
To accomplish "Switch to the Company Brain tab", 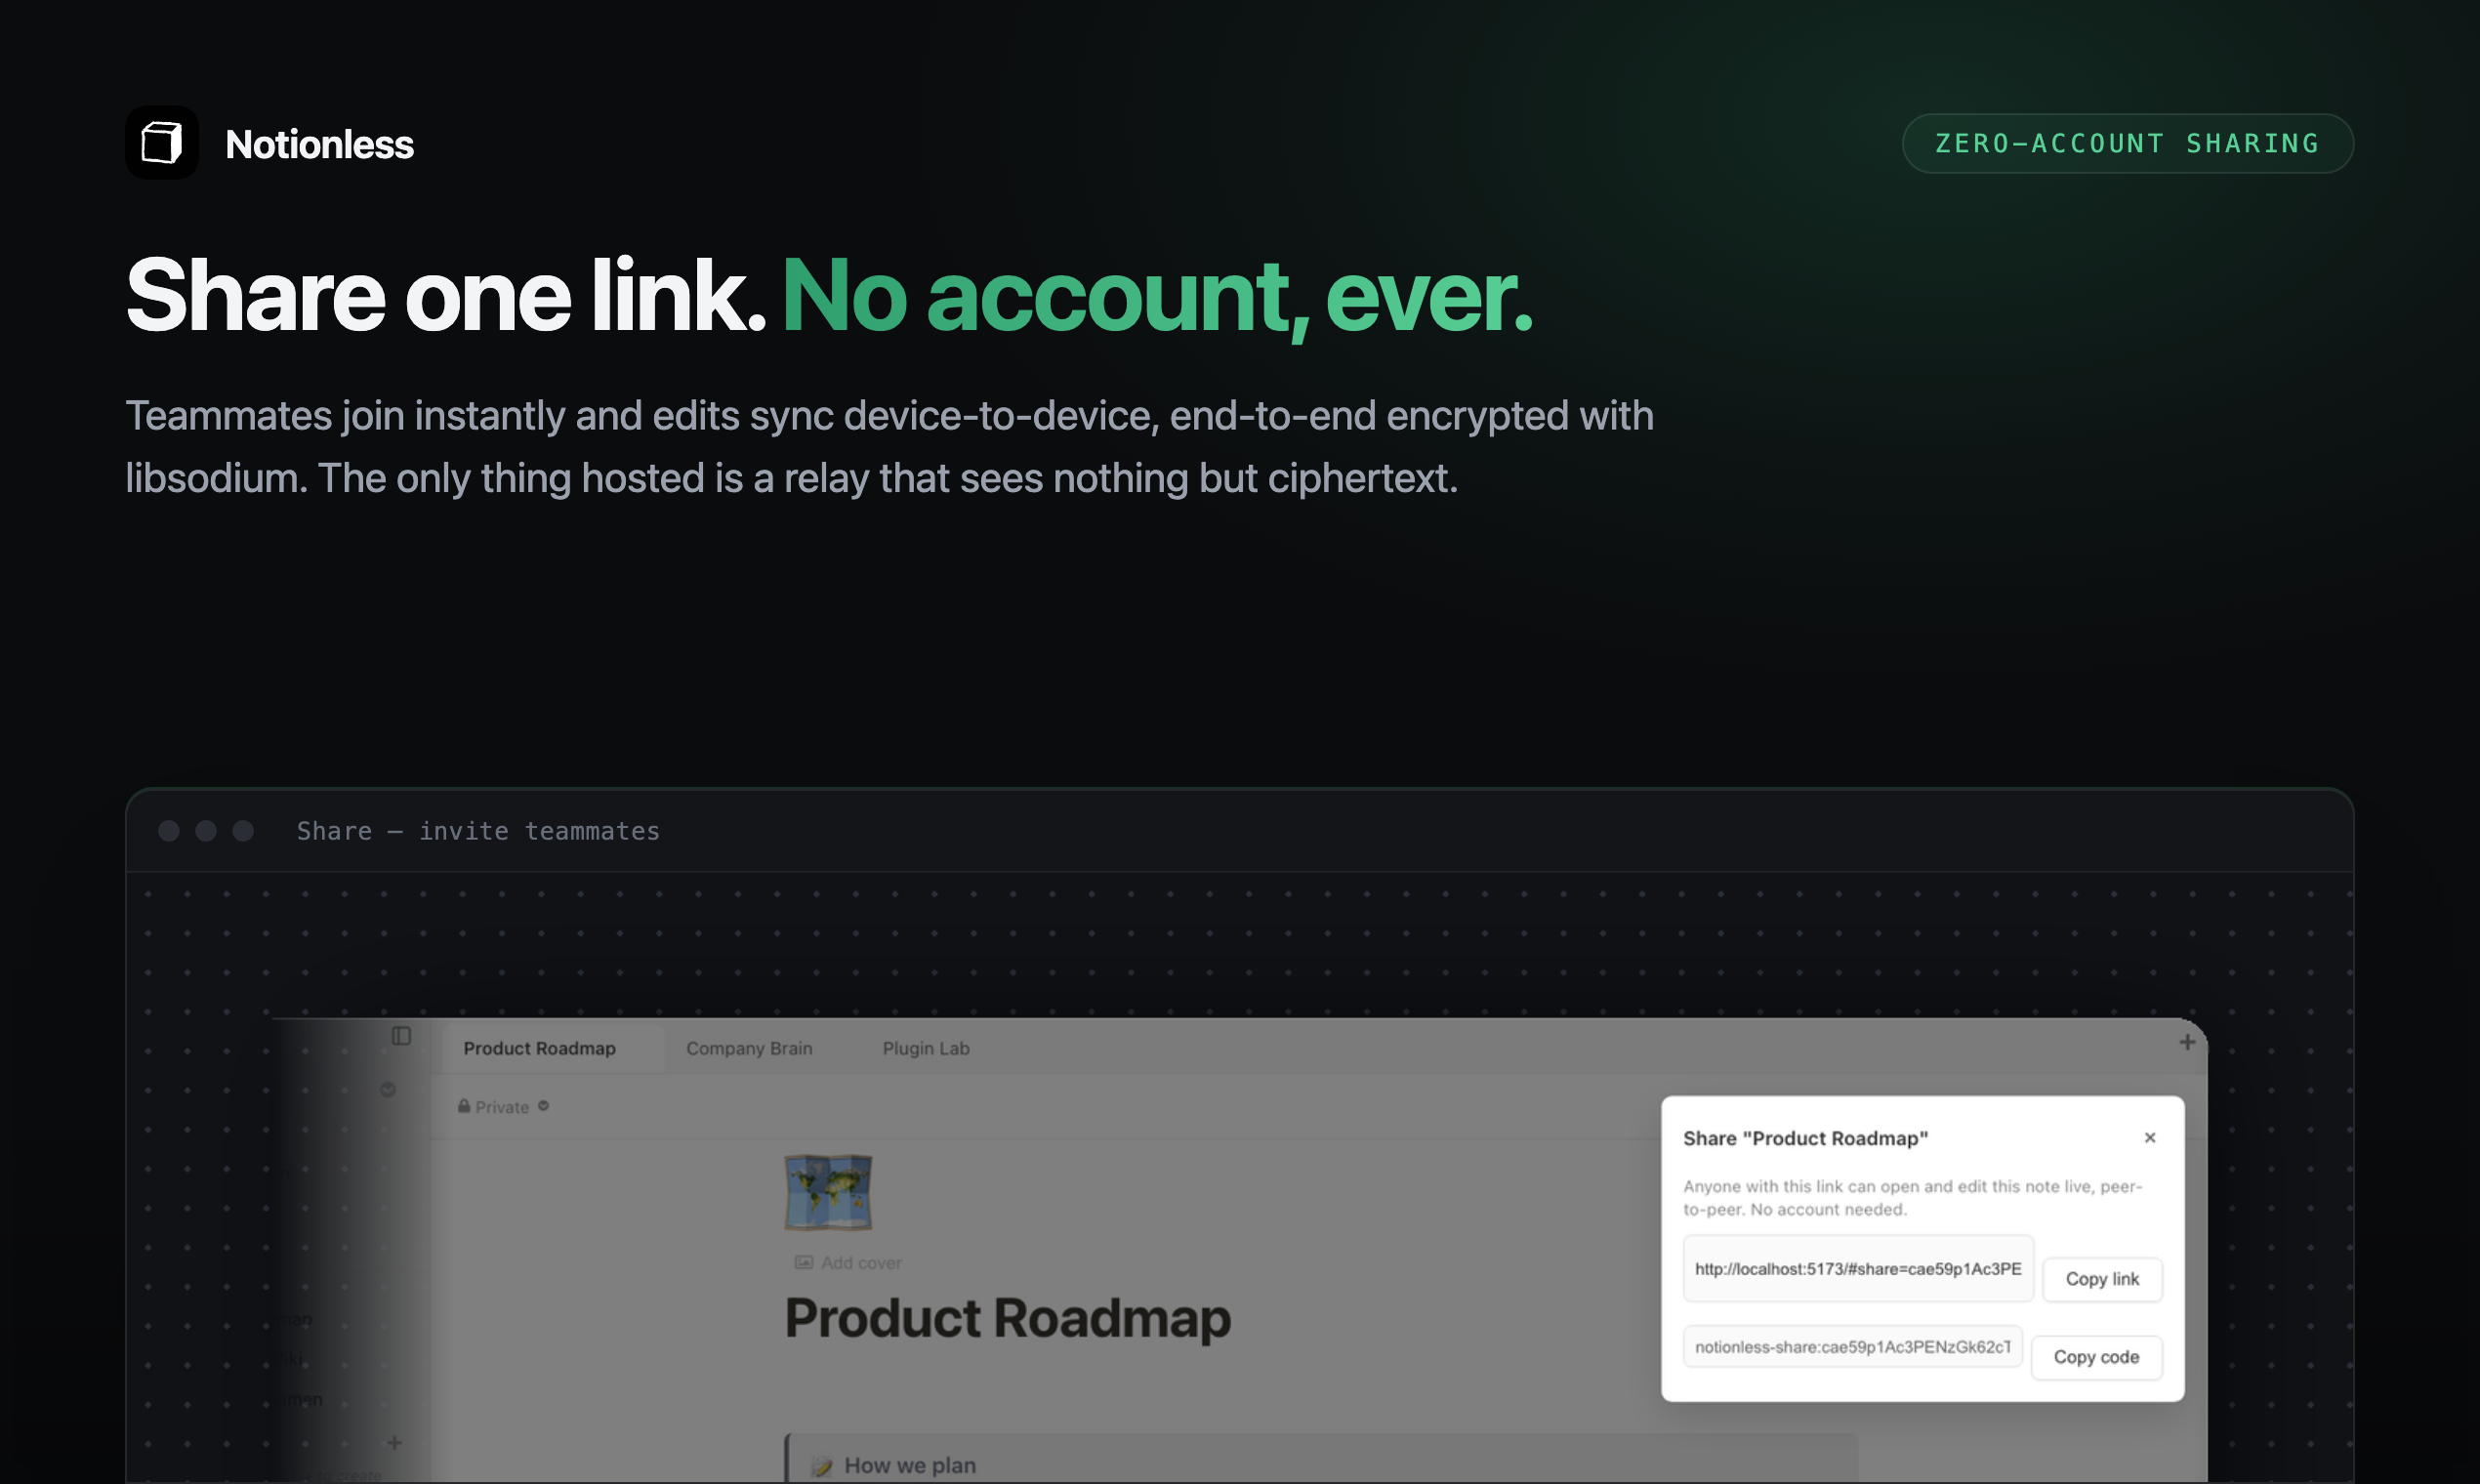I will (x=749, y=1048).
